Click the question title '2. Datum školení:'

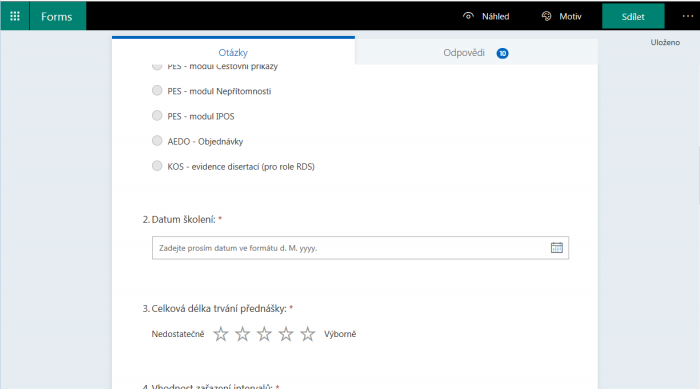179,219
